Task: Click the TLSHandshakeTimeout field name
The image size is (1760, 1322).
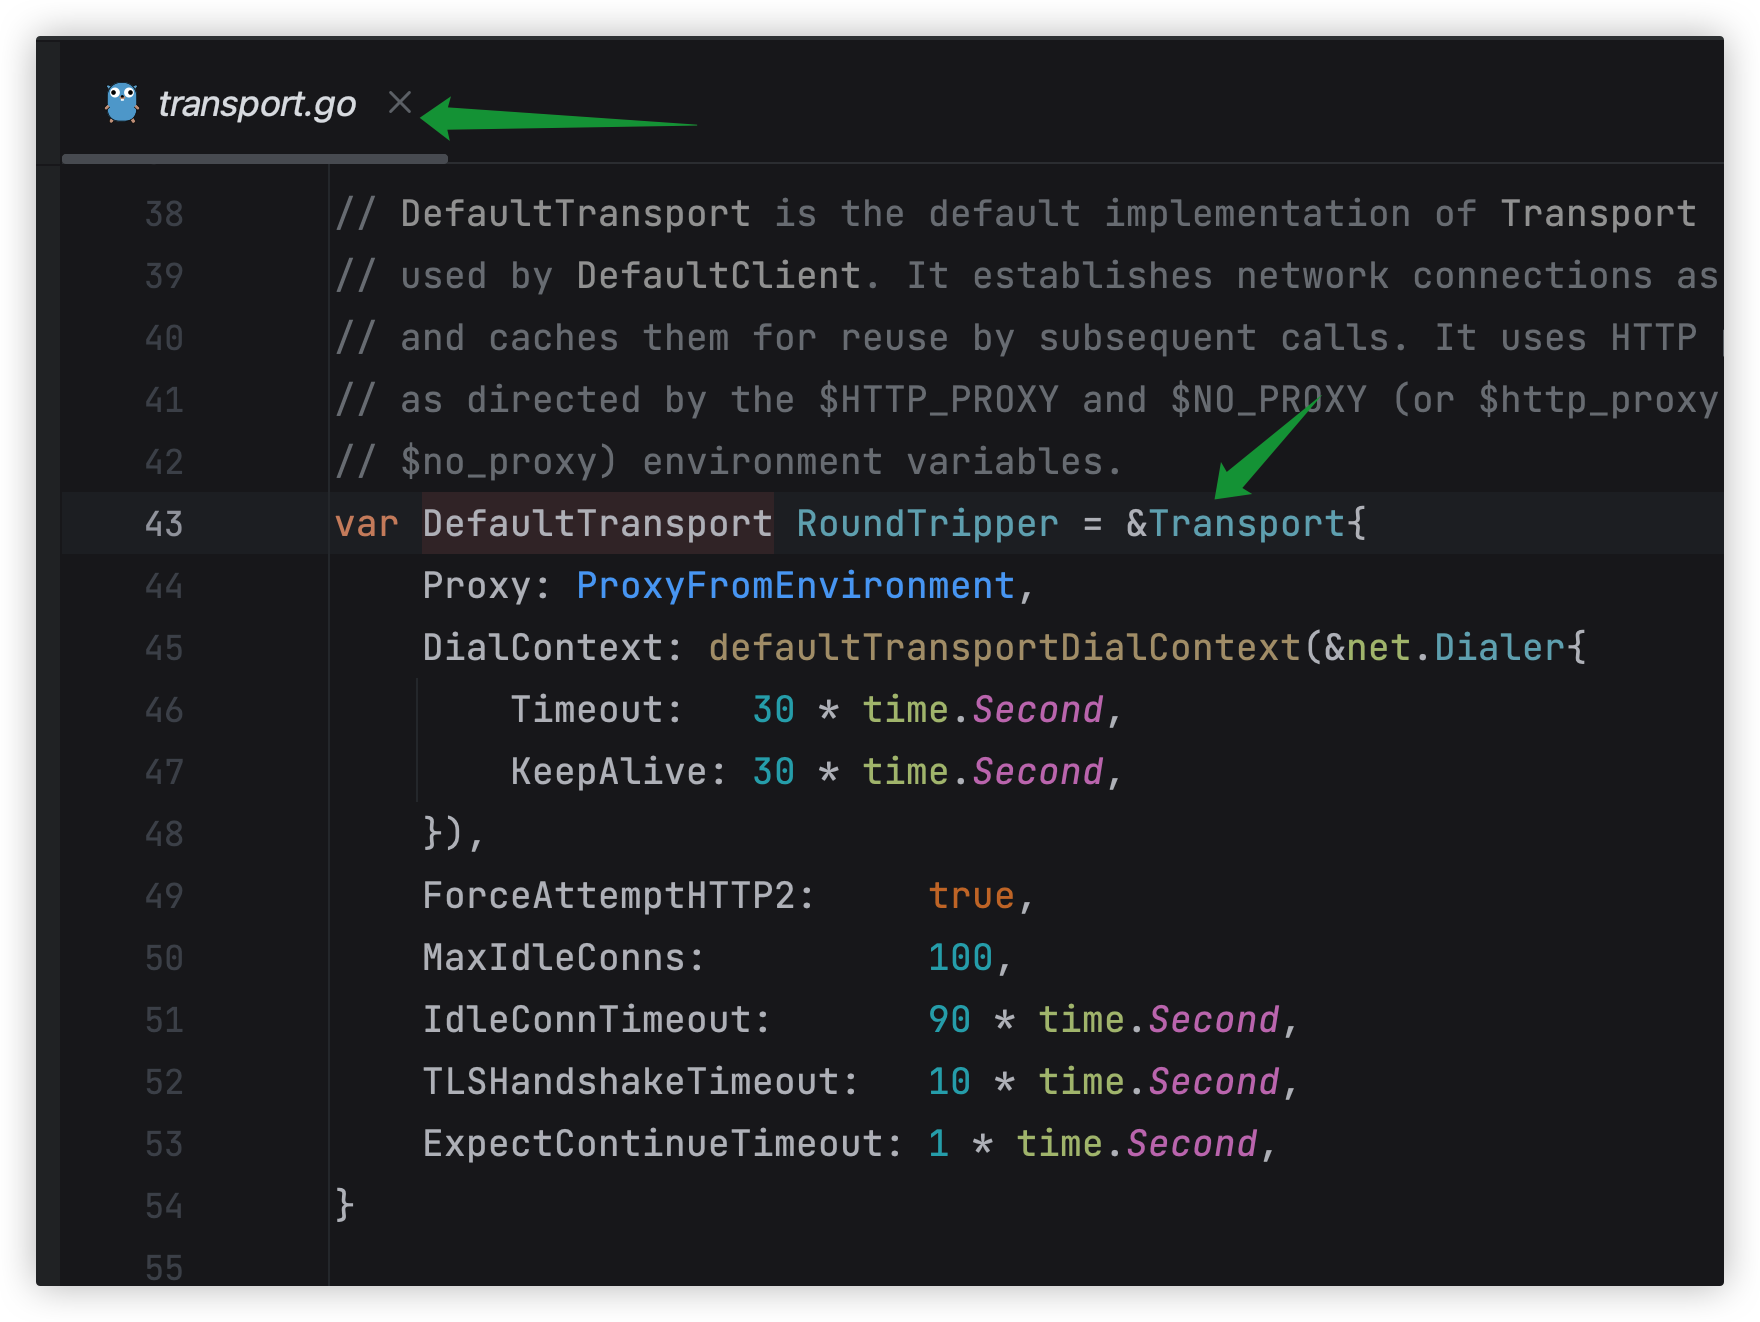Action: [630, 1082]
